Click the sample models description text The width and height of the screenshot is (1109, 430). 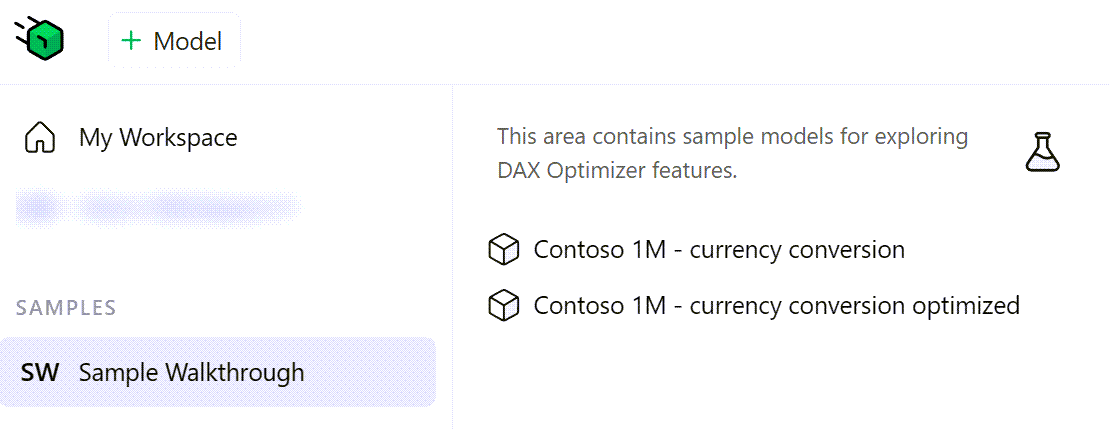point(732,153)
